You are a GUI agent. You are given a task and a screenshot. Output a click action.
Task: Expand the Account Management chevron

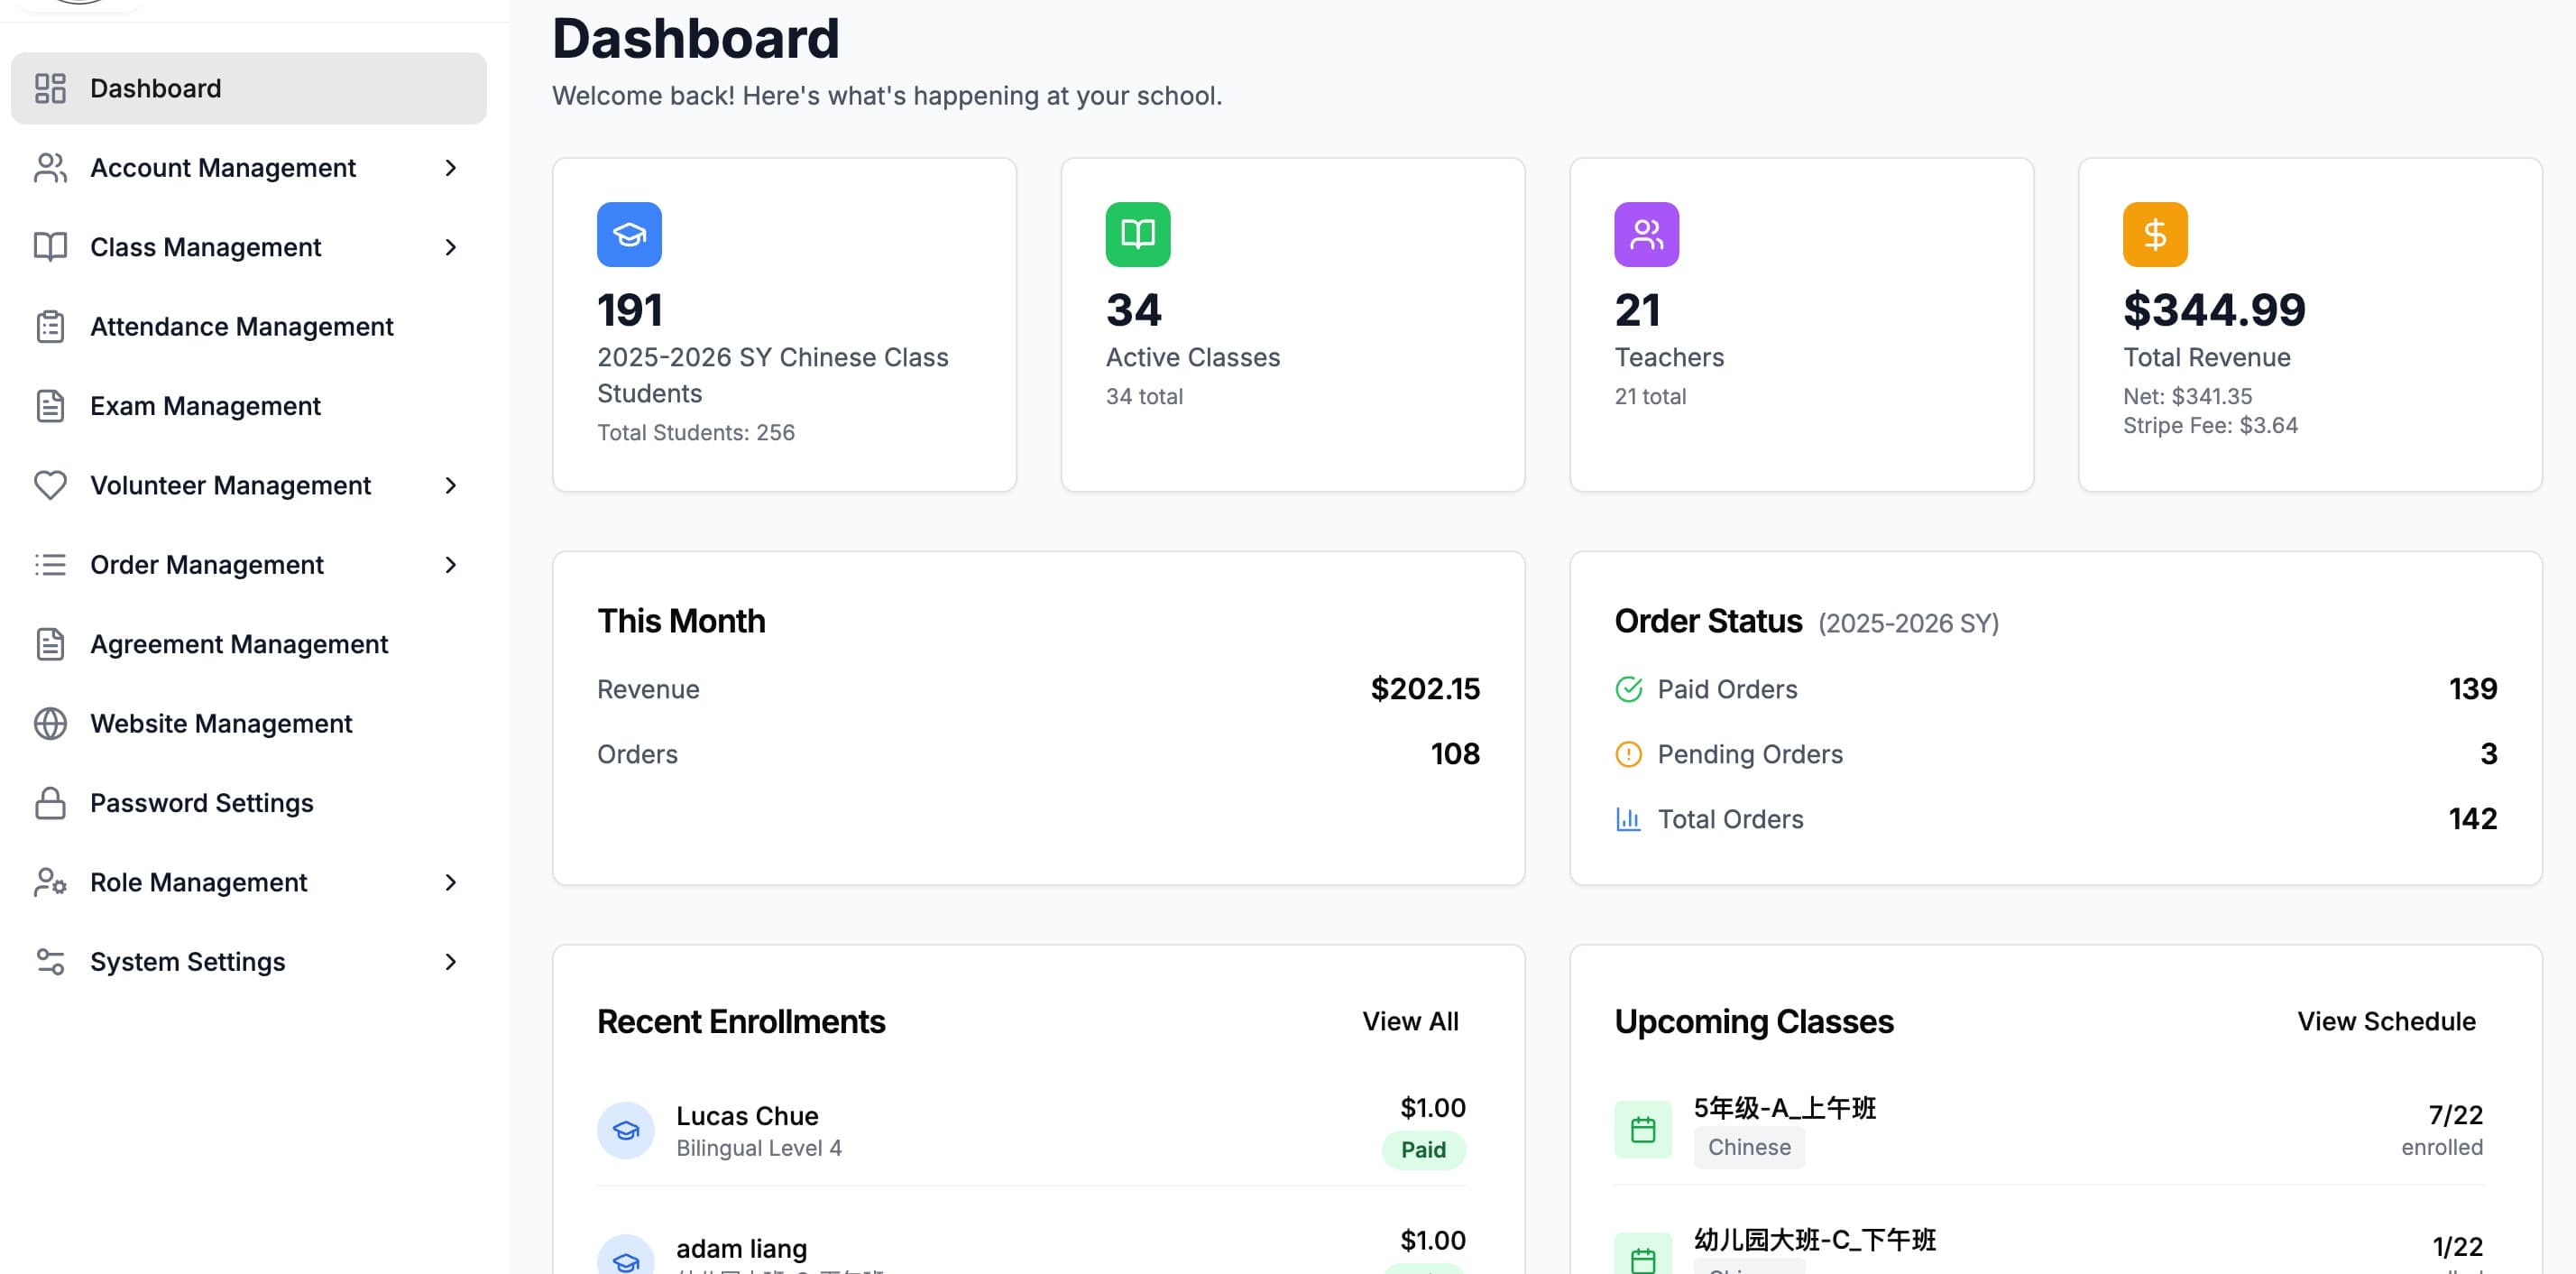pos(450,168)
